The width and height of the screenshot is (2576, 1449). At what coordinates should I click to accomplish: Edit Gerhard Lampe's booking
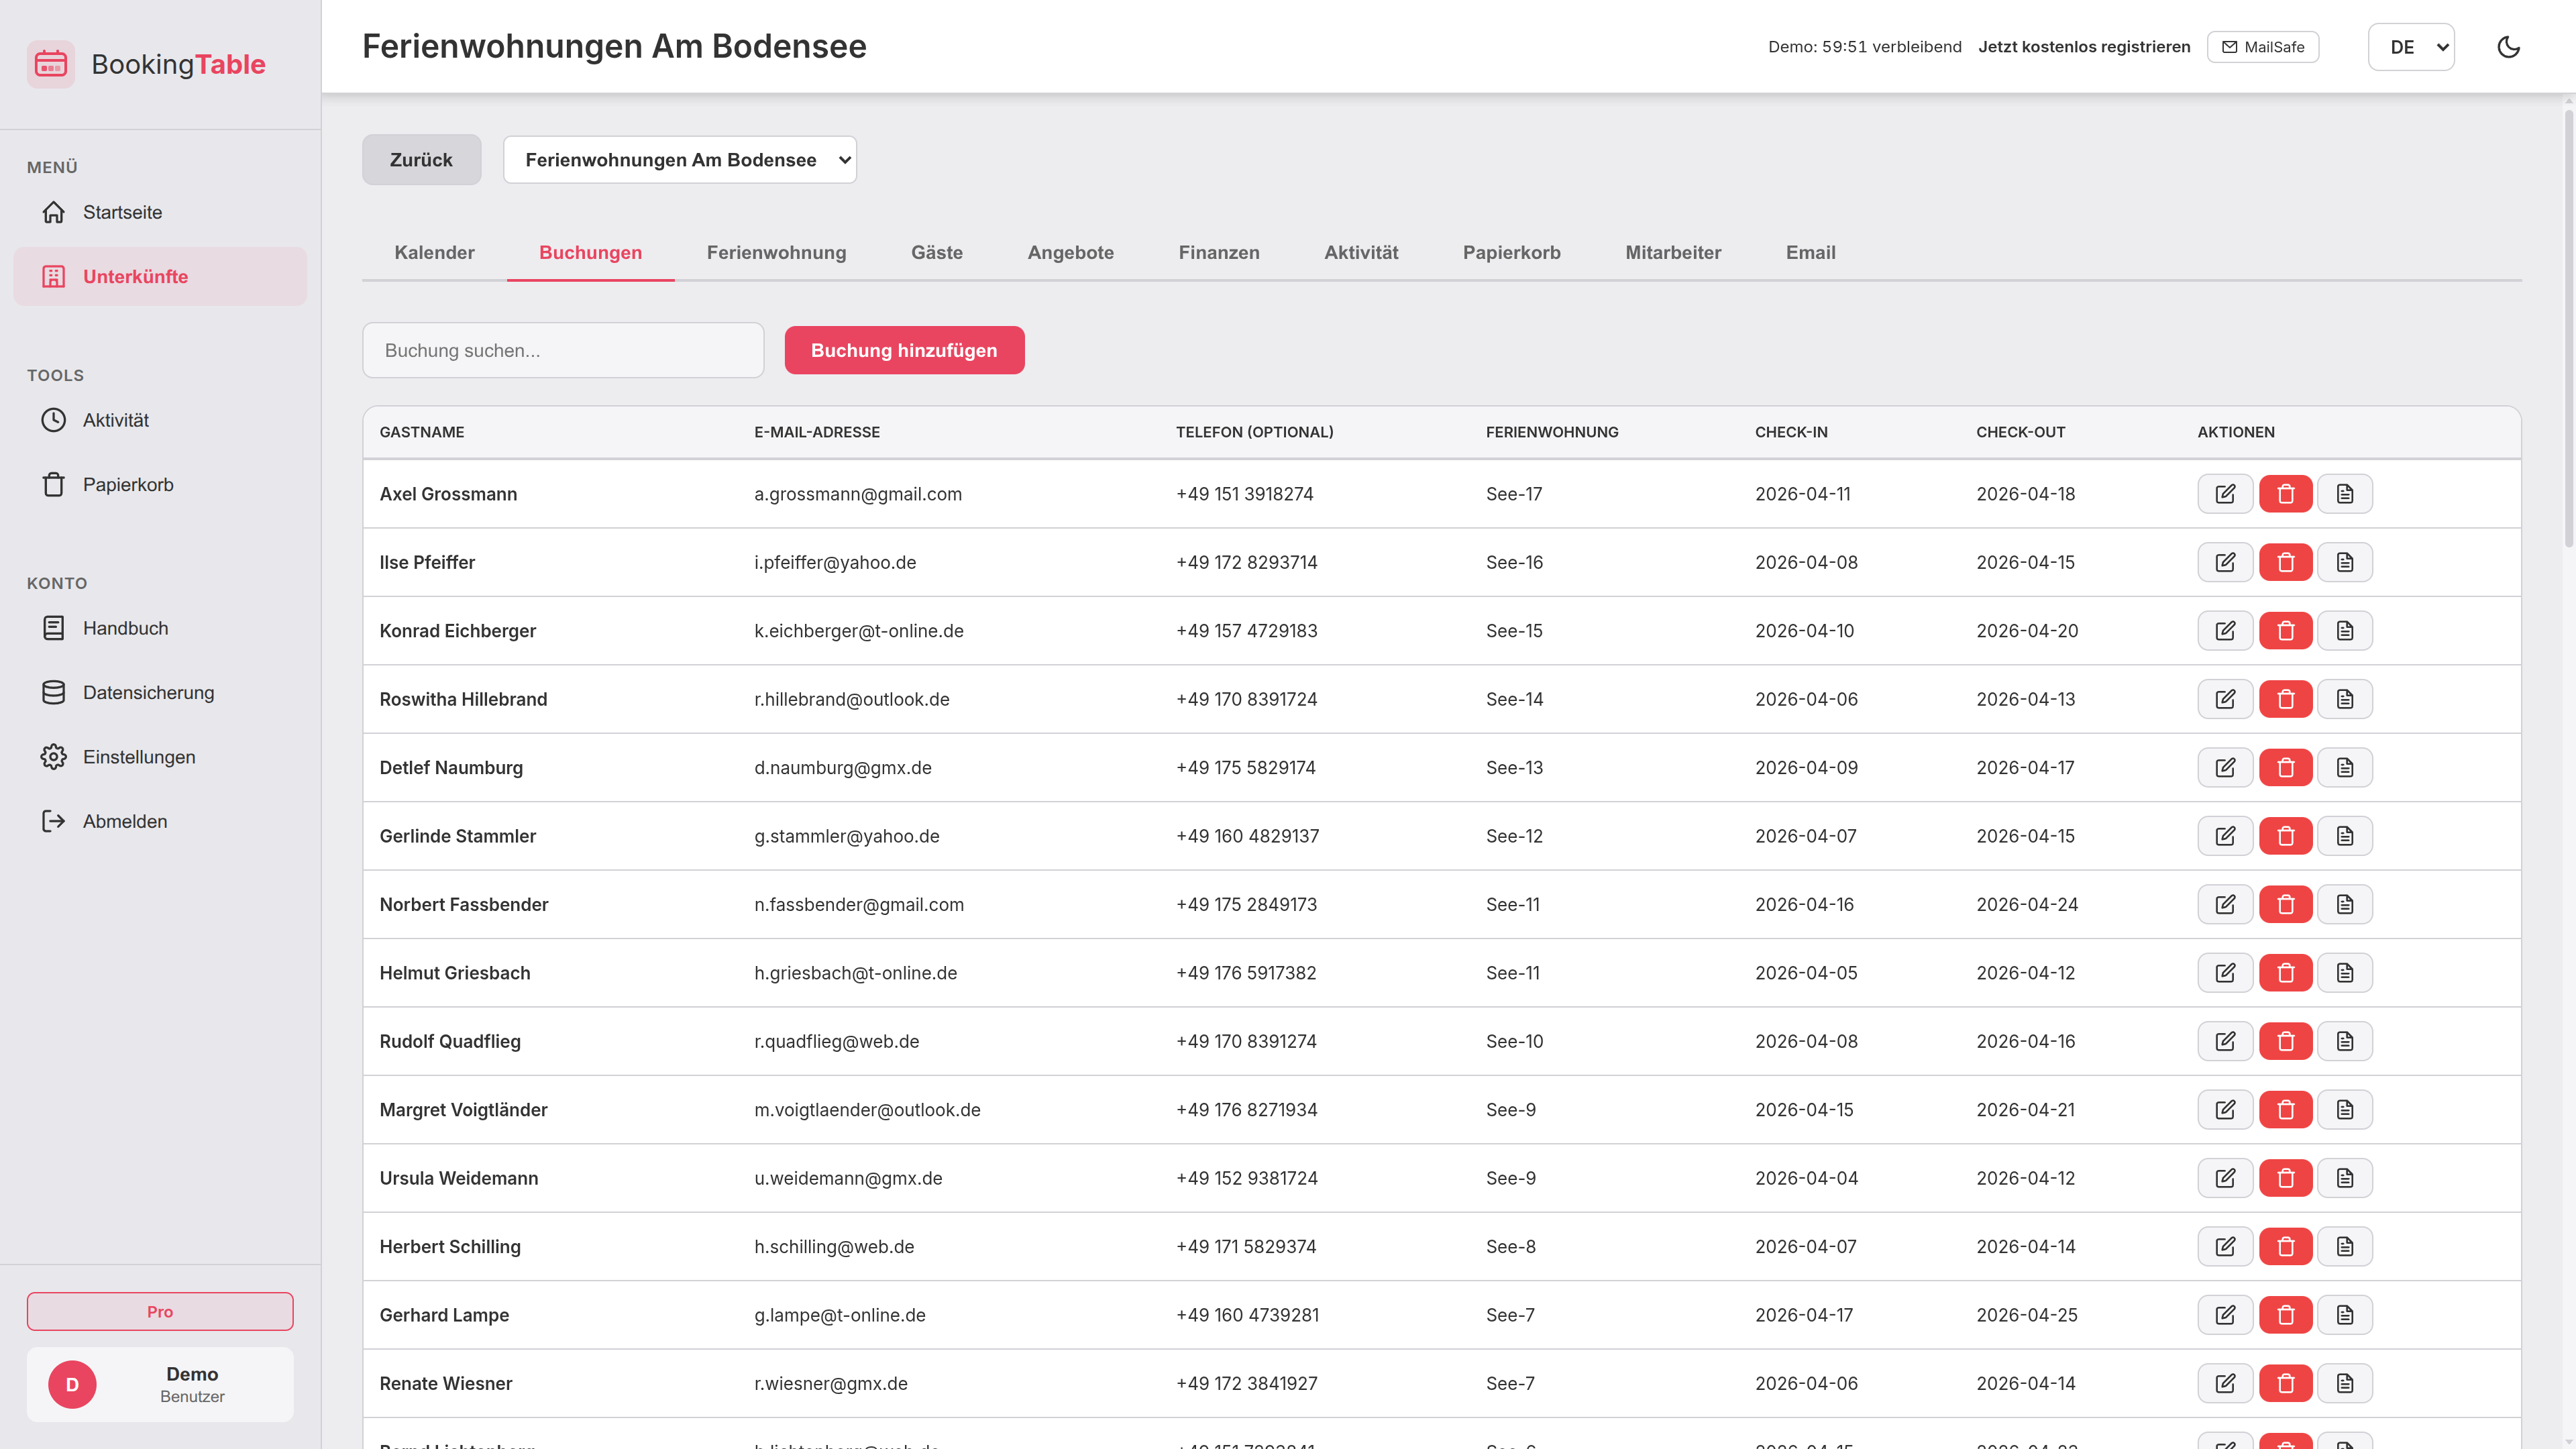2225,1315
